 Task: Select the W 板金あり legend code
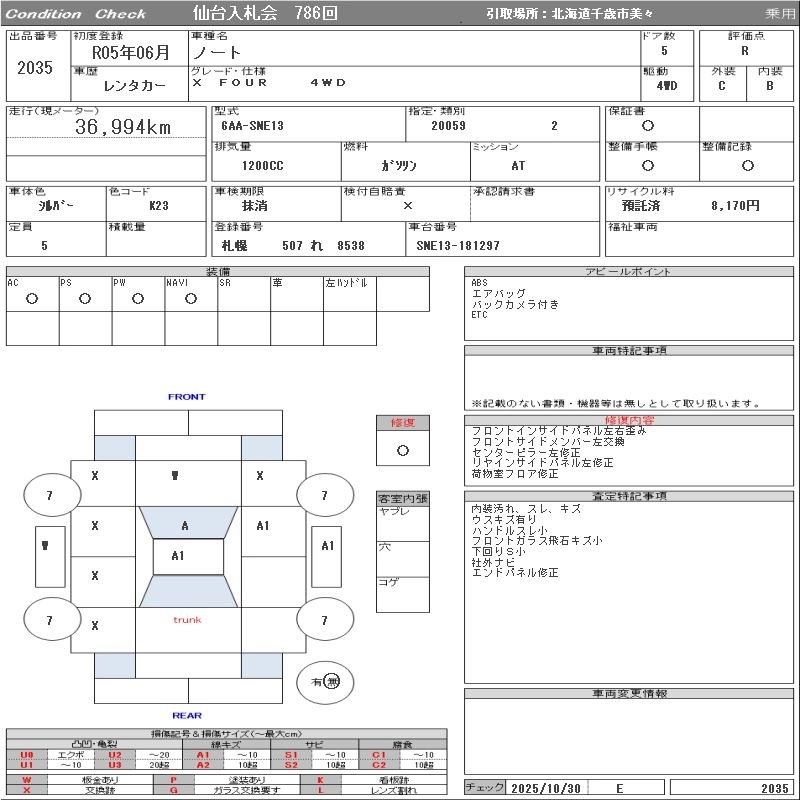pyautogui.click(x=27, y=779)
